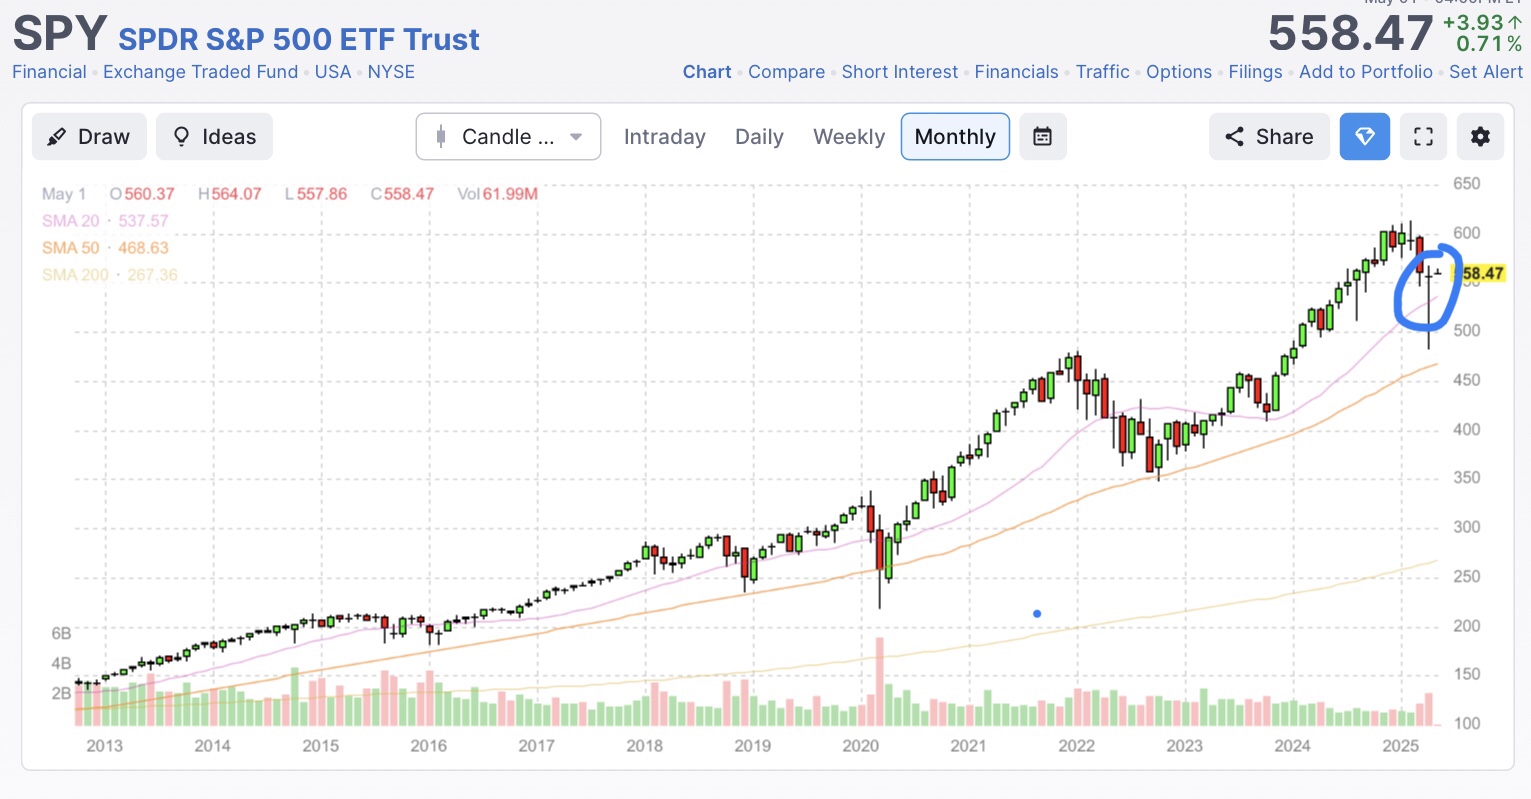Image resolution: width=1531 pixels, height=799 pixels.
Task: Click the SMA 20 indicator label
Action: 70,221
